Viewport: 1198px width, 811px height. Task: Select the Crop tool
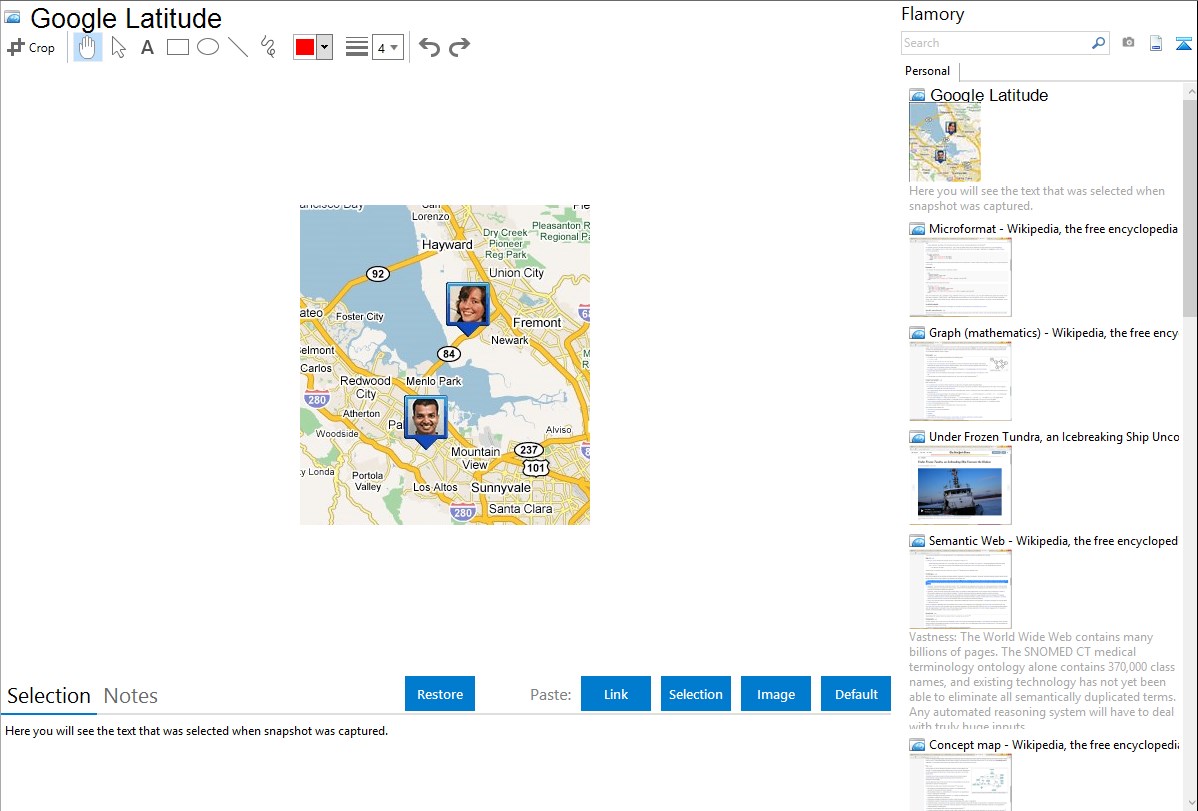[31, 47]
